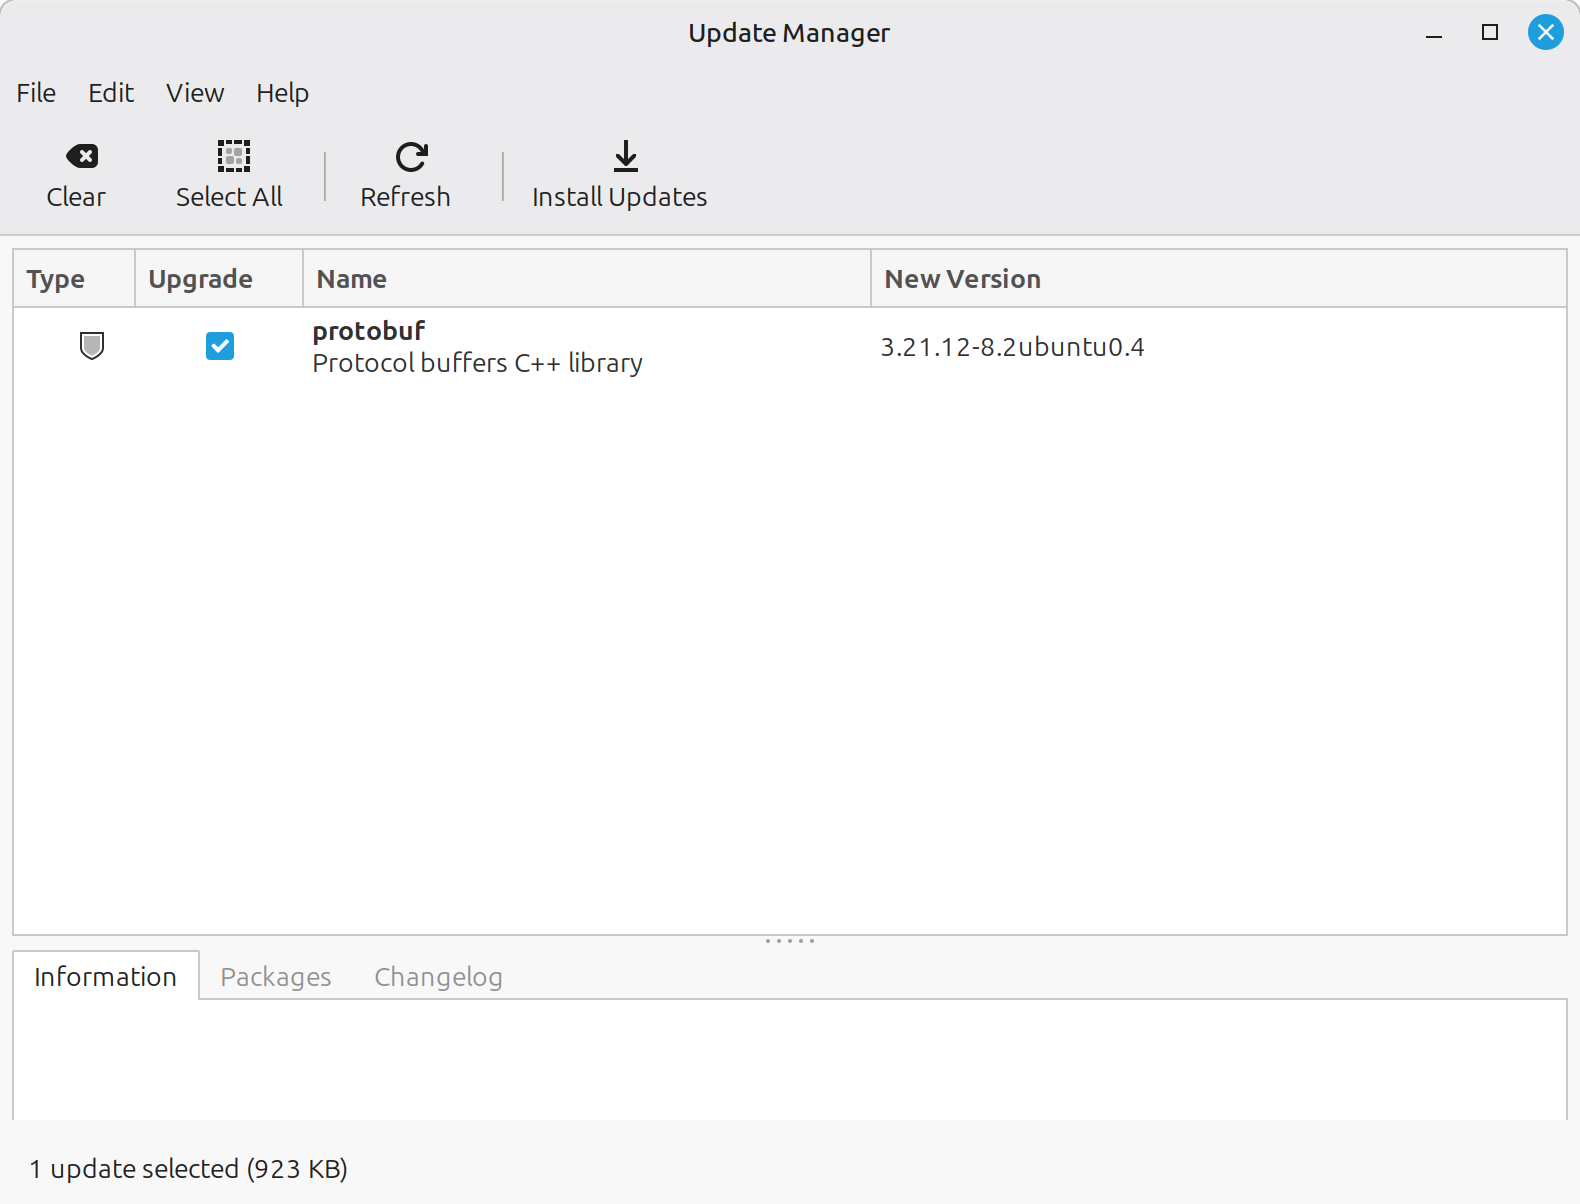Click the Clear toolbar icon
Viewport: 1580px width, 1204px height.
tap(82, 156)
